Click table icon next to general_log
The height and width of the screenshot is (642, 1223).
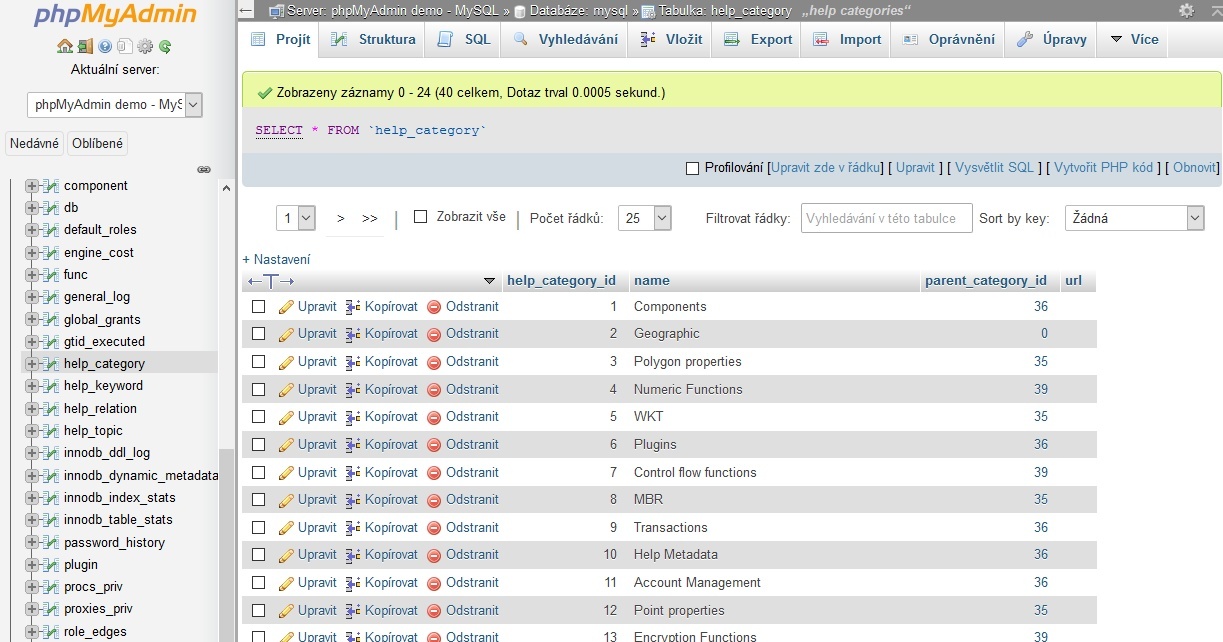pos(51,297)
